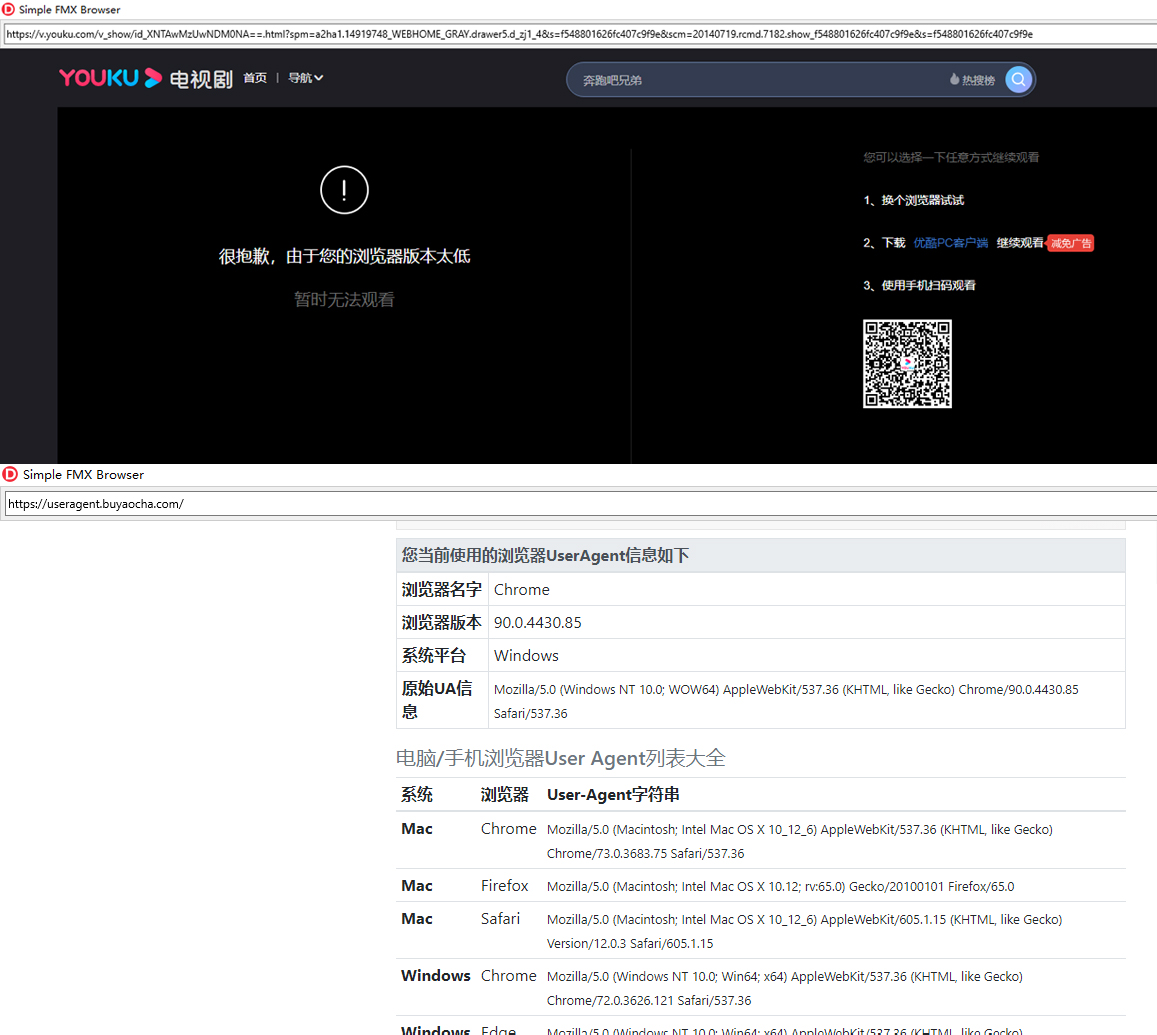Image resolution: width=1157 pixels, height=1035 pixels.
Task: Click the lower Simple FMX Browser app icon
Action: pos(10,474)
